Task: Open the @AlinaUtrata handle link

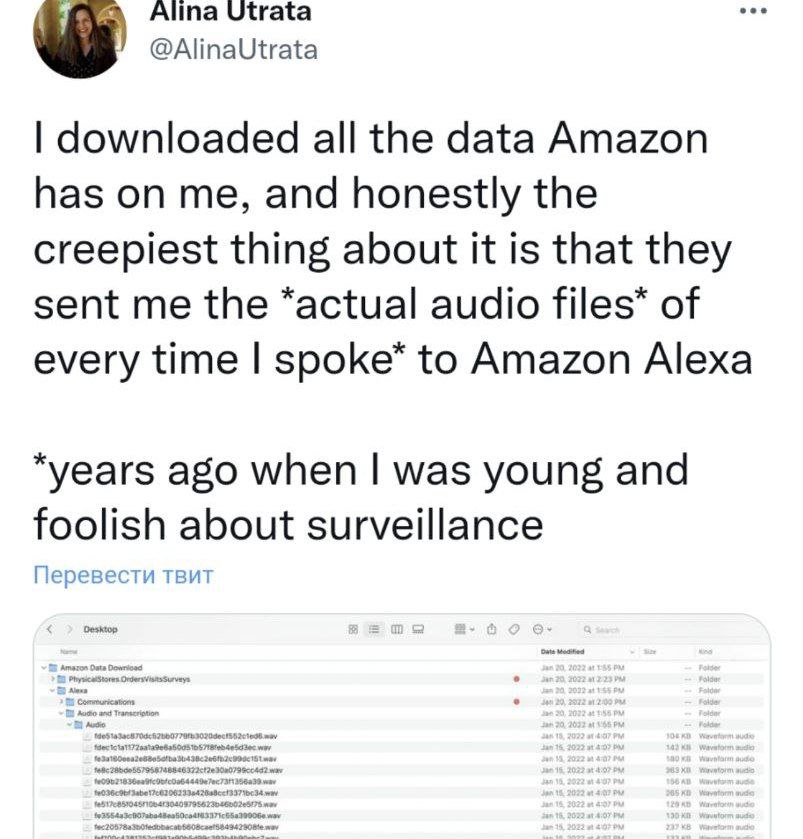Action: click(233, 49)
